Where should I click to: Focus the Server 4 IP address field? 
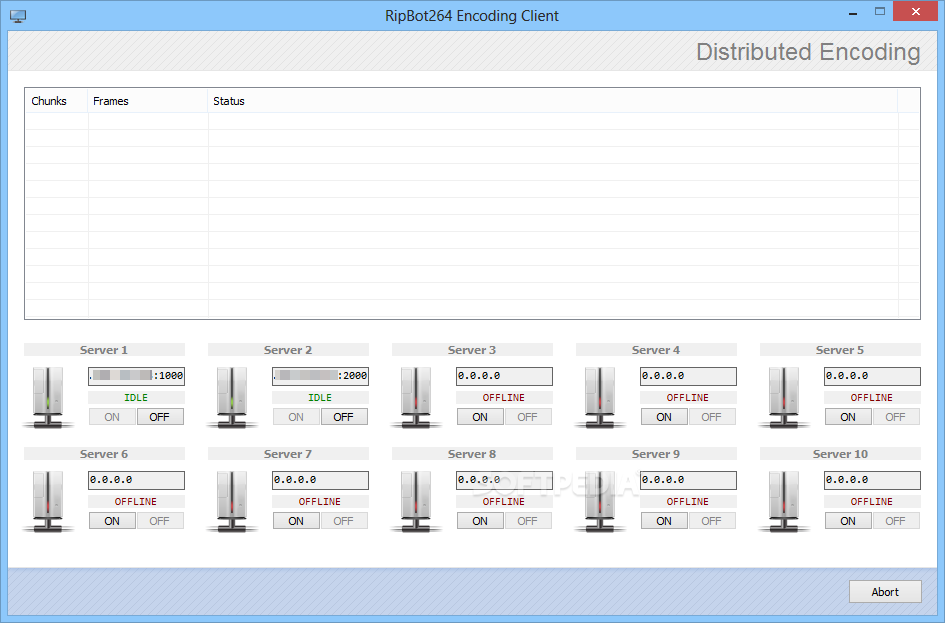coord(688,376)
